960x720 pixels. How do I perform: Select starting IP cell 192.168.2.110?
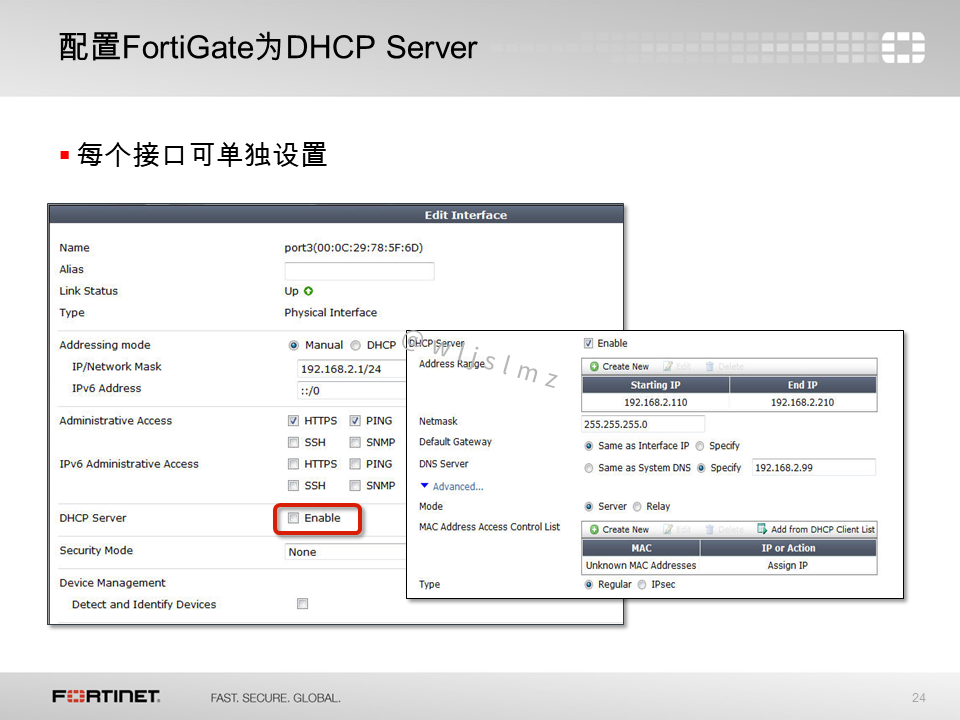(656, 402)
